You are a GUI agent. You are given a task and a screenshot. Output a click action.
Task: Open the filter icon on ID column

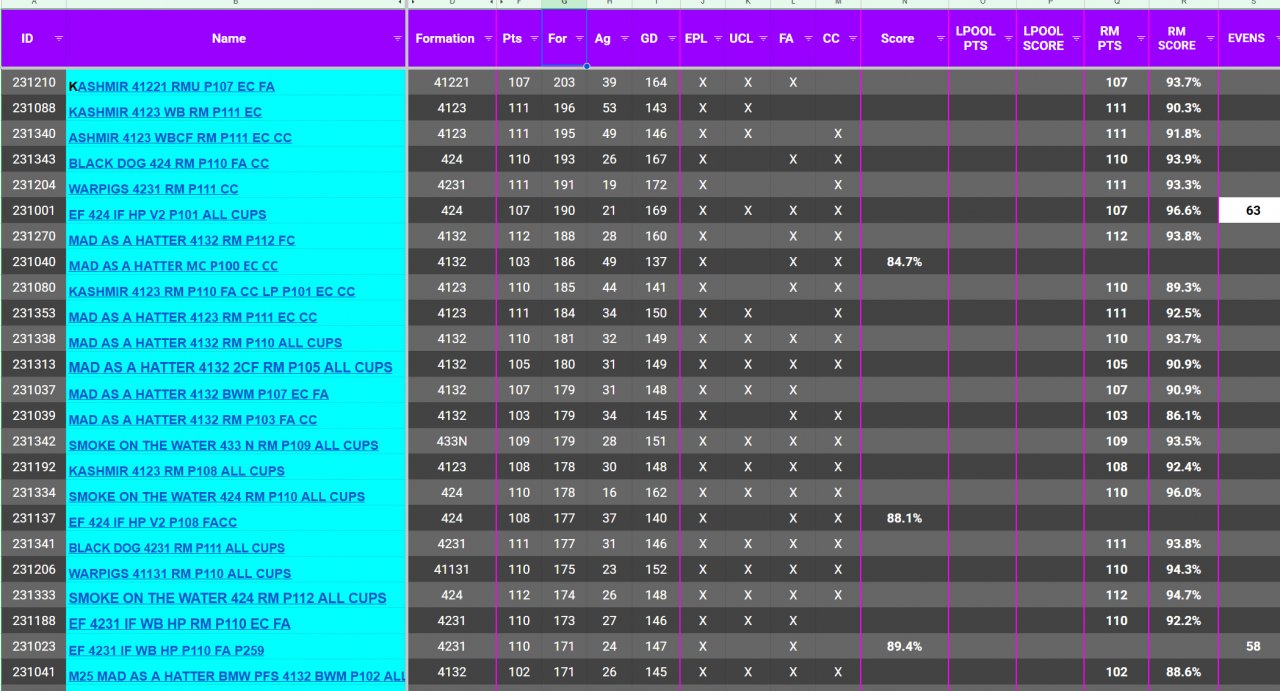coord(58,38)
